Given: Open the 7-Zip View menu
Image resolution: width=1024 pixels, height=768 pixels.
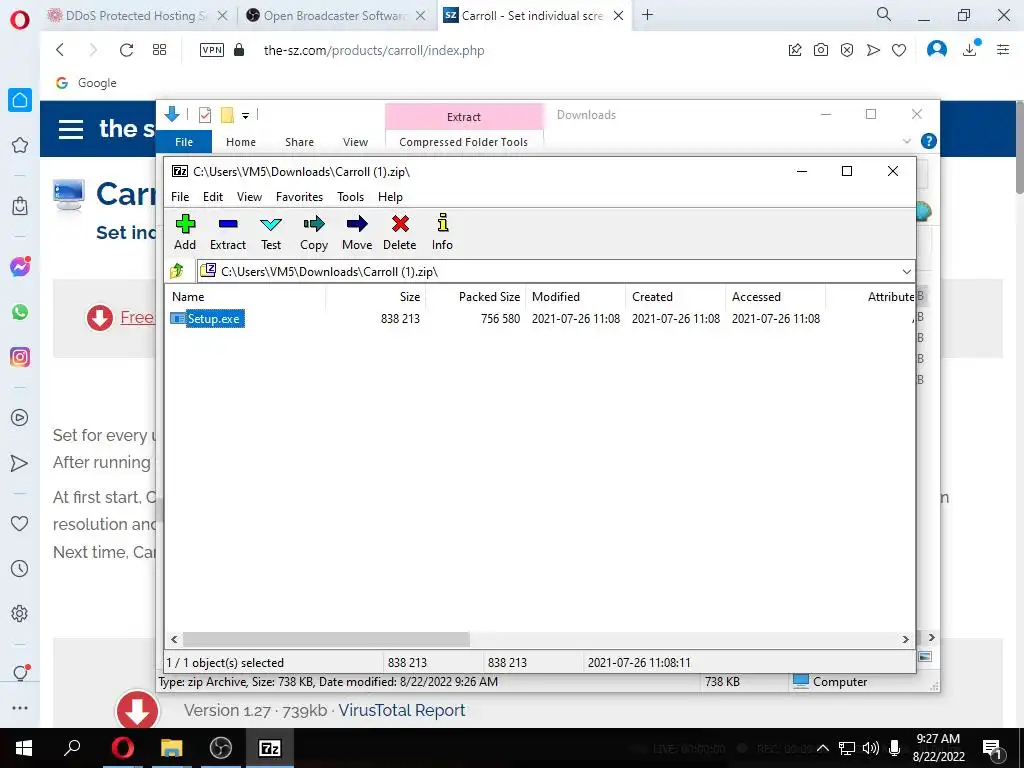Looking at the screenshot, I should pos(249,197).
